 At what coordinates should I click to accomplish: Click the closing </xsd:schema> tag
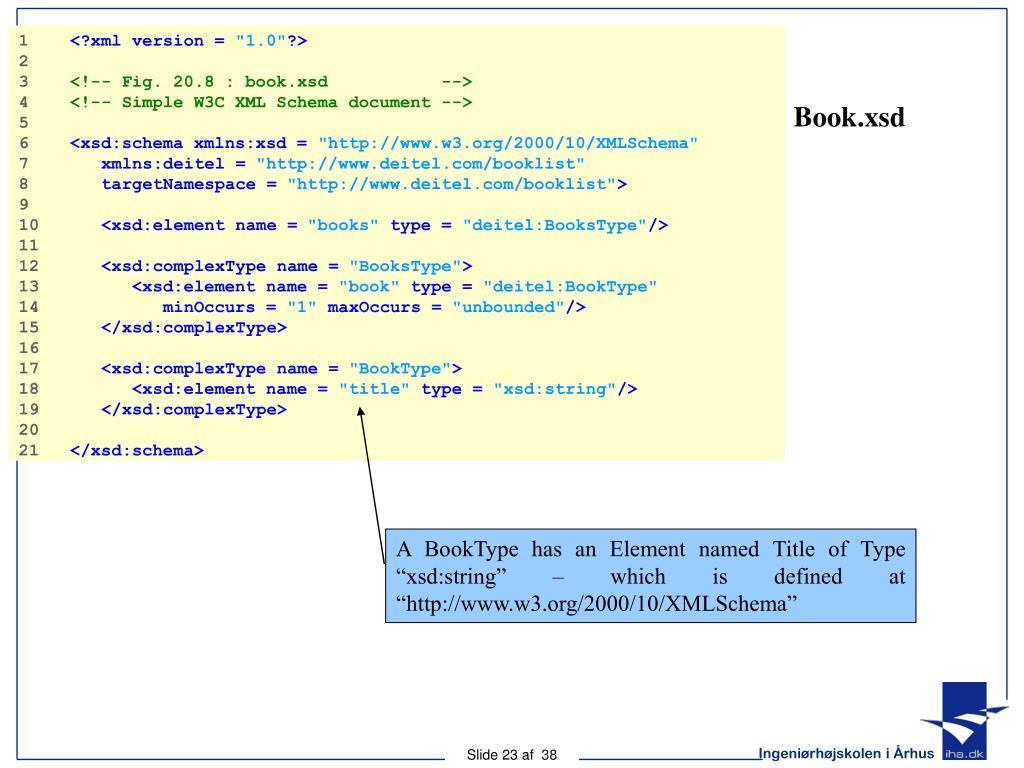(x=136, y=451)
